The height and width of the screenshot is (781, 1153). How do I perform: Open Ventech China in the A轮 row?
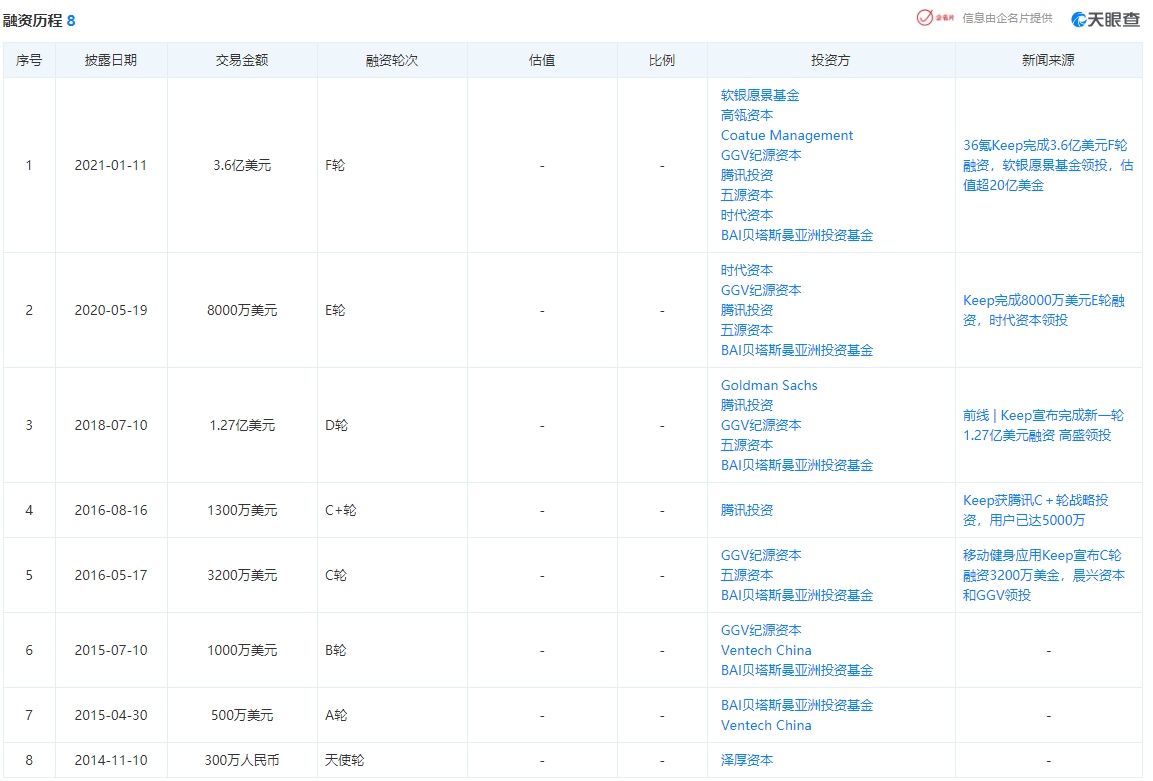(x=766, y=725)
